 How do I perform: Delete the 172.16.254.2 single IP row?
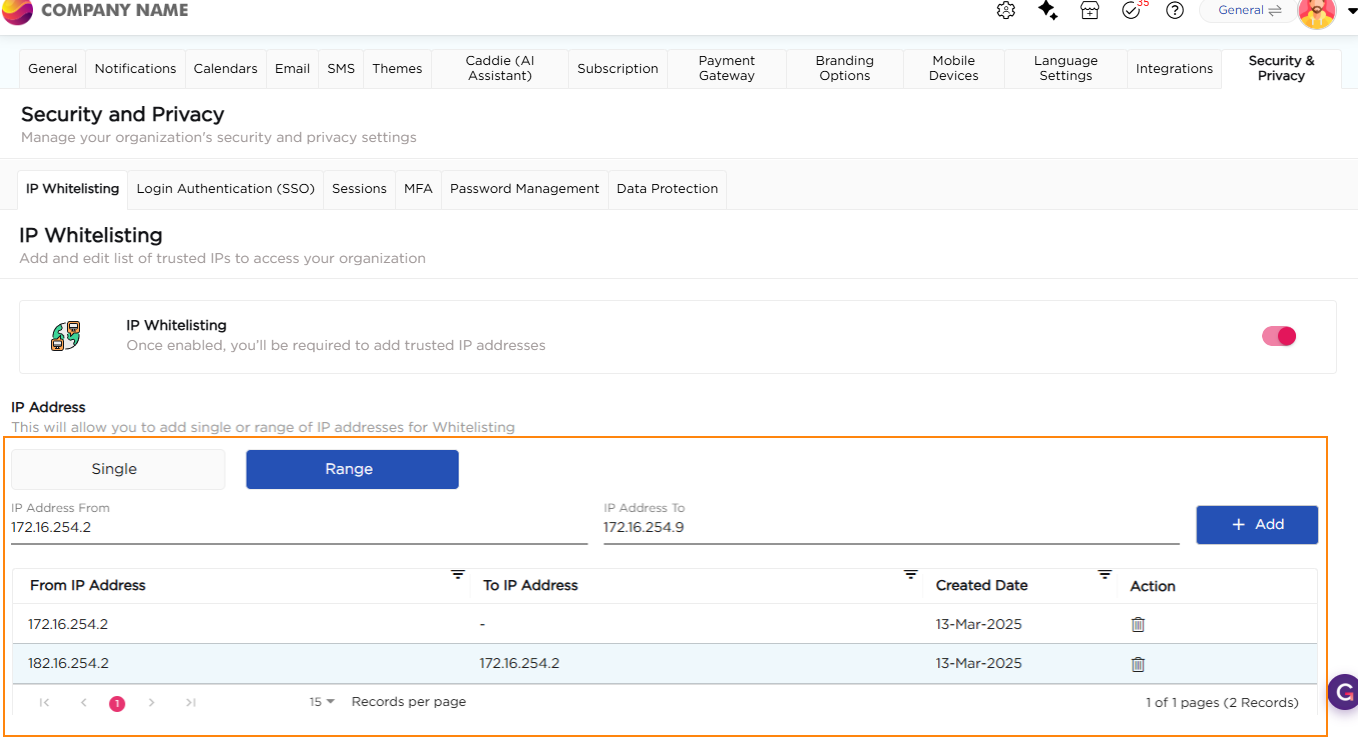pos(1137,624)
